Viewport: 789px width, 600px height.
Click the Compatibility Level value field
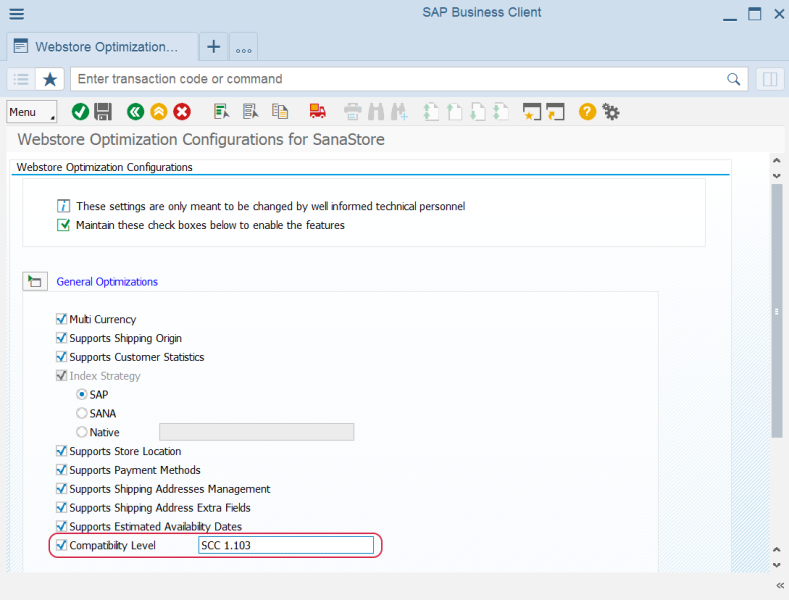tap(286, 545)
